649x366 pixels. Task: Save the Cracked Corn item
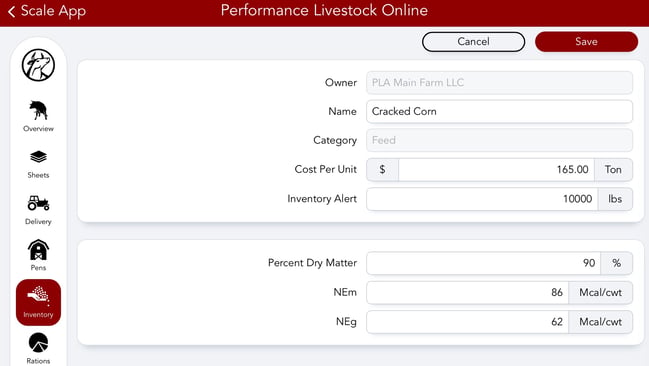coord(586,41)
